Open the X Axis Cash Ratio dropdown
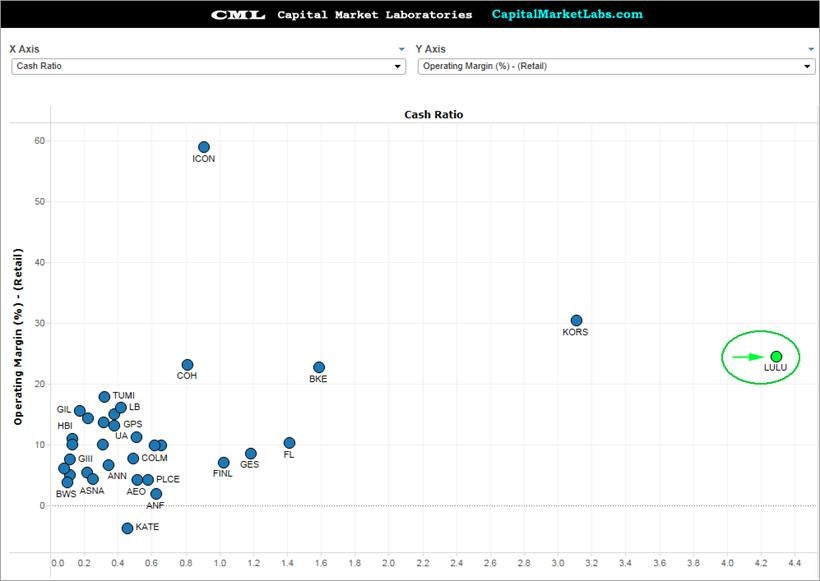This screenshot has height=581, width=820. [208, 66]
